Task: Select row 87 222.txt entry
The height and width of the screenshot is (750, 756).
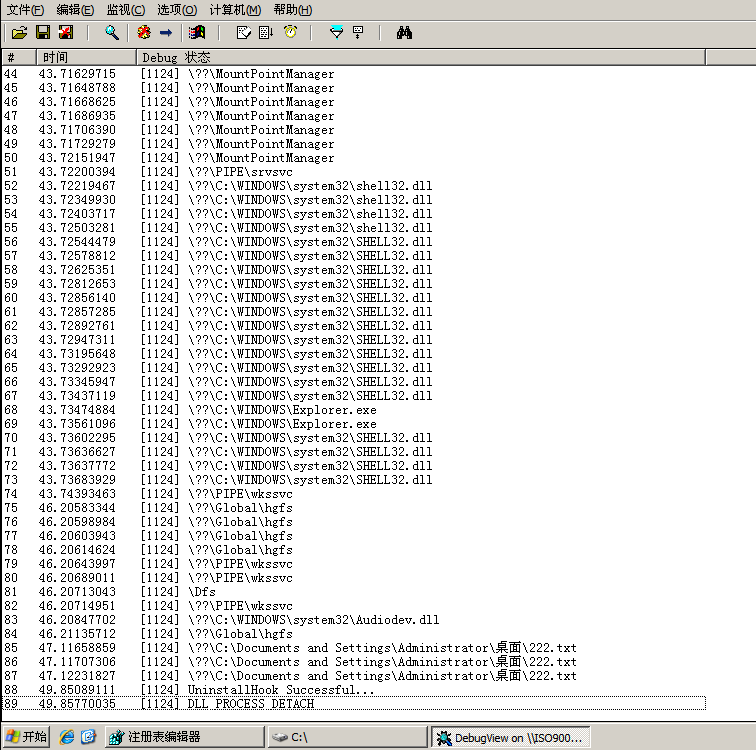Action: (354, 675)
